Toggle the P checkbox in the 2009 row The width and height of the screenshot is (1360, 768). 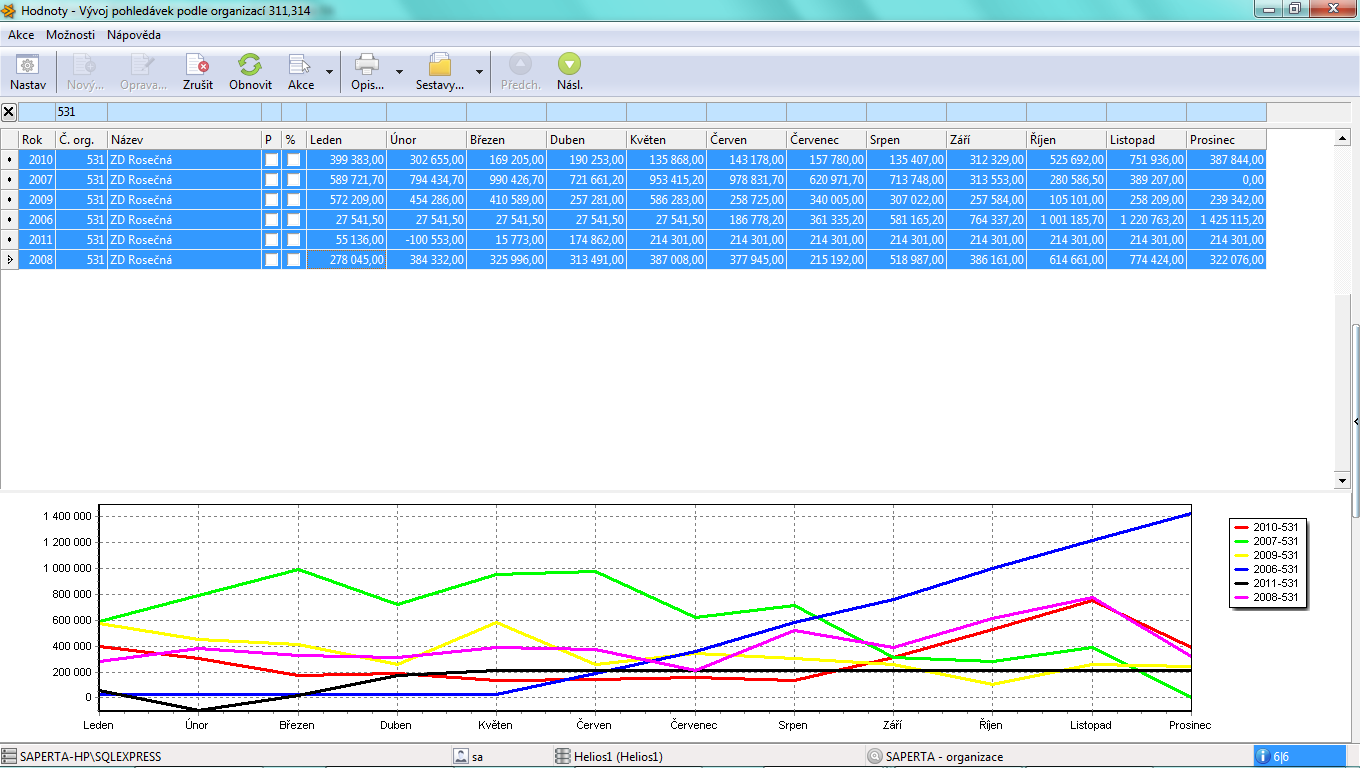pos(271,199)
